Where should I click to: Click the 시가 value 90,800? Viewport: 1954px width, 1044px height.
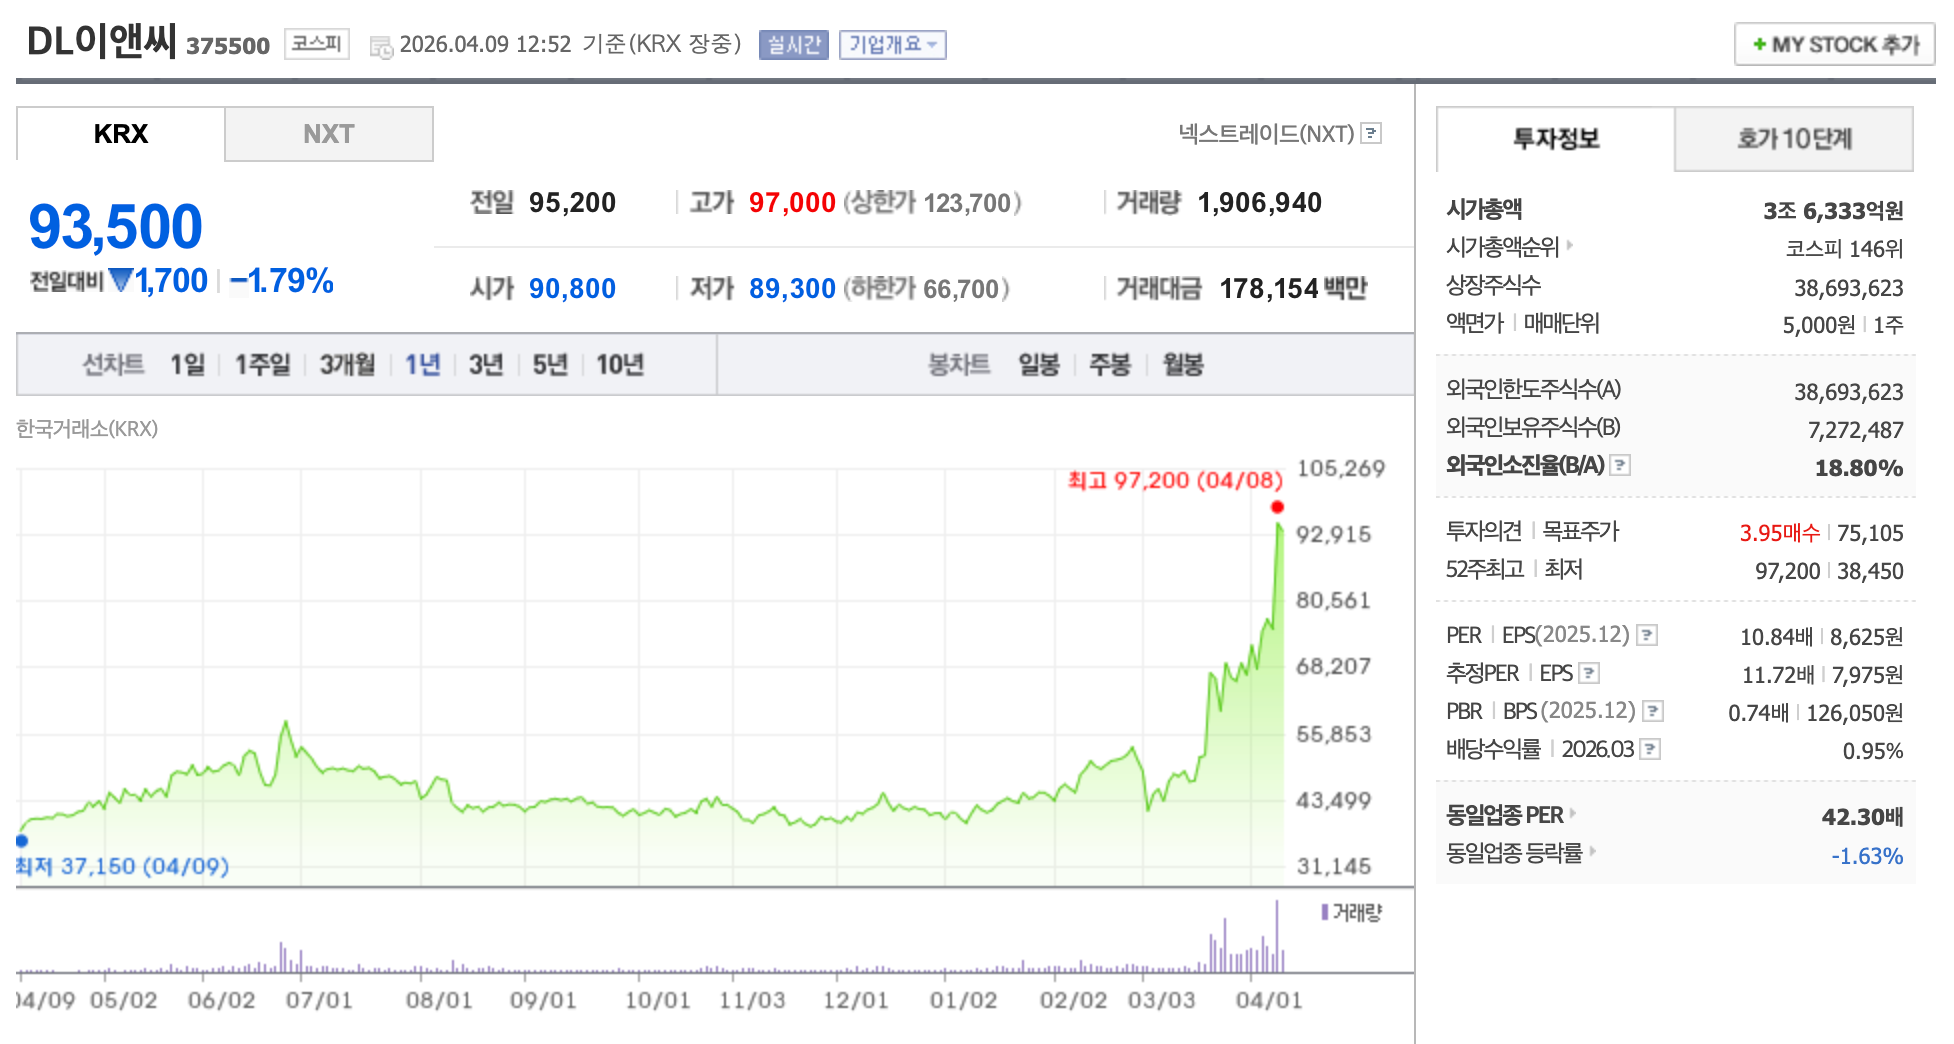572,289
